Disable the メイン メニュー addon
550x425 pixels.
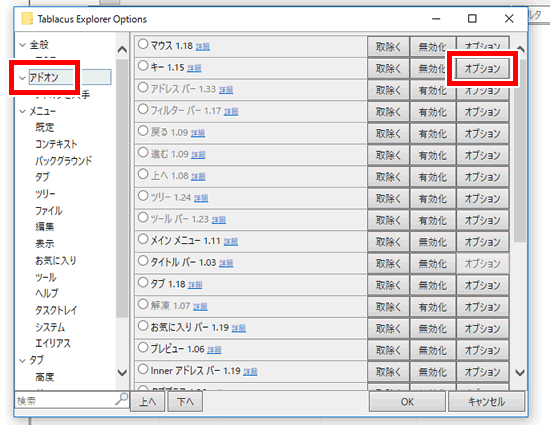(x=433, y=242)
